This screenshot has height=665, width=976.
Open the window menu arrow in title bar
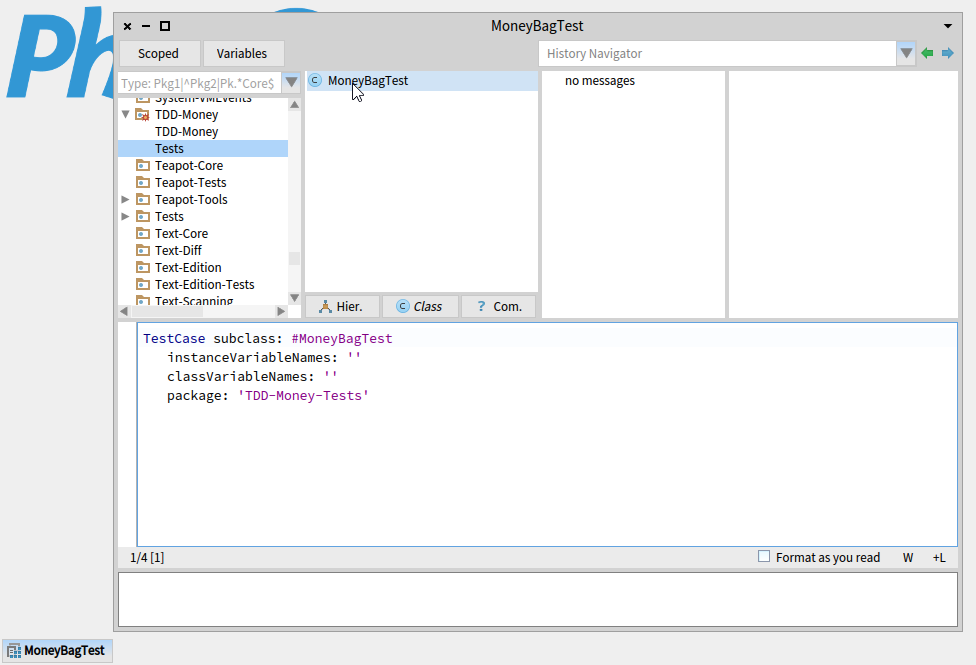pos(947,26)
